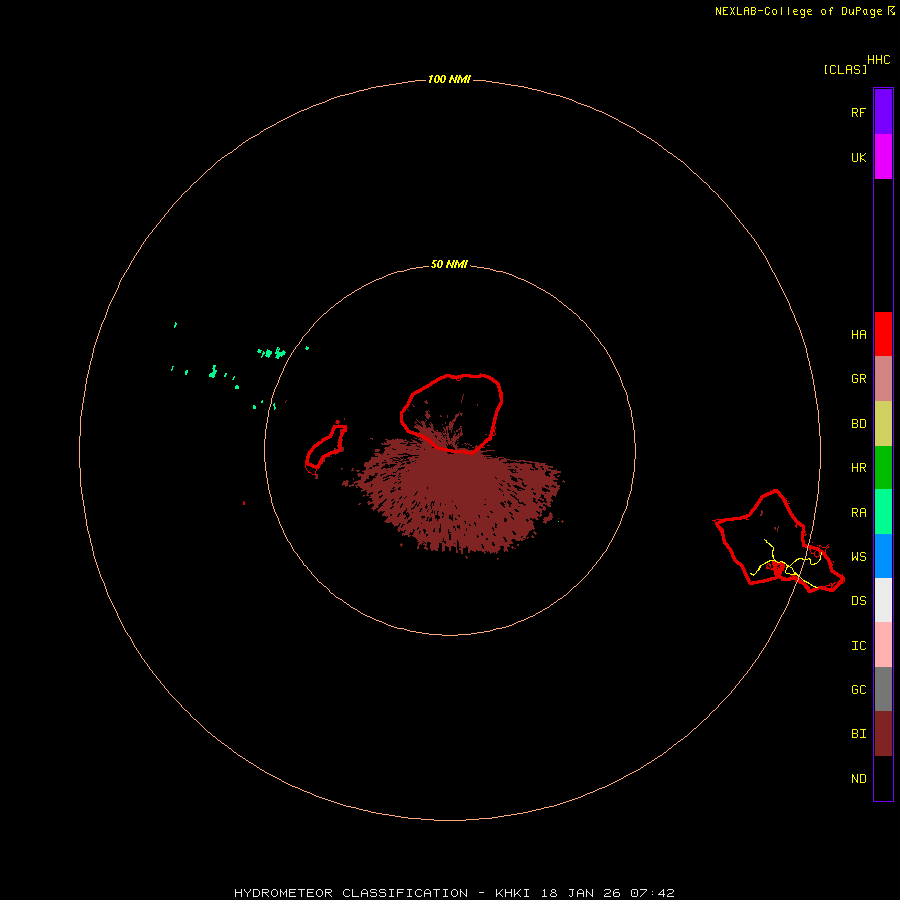Click the ND legend label
This screenshot has width=900, height=900.
pyautogui.click(x=858, y=779)
